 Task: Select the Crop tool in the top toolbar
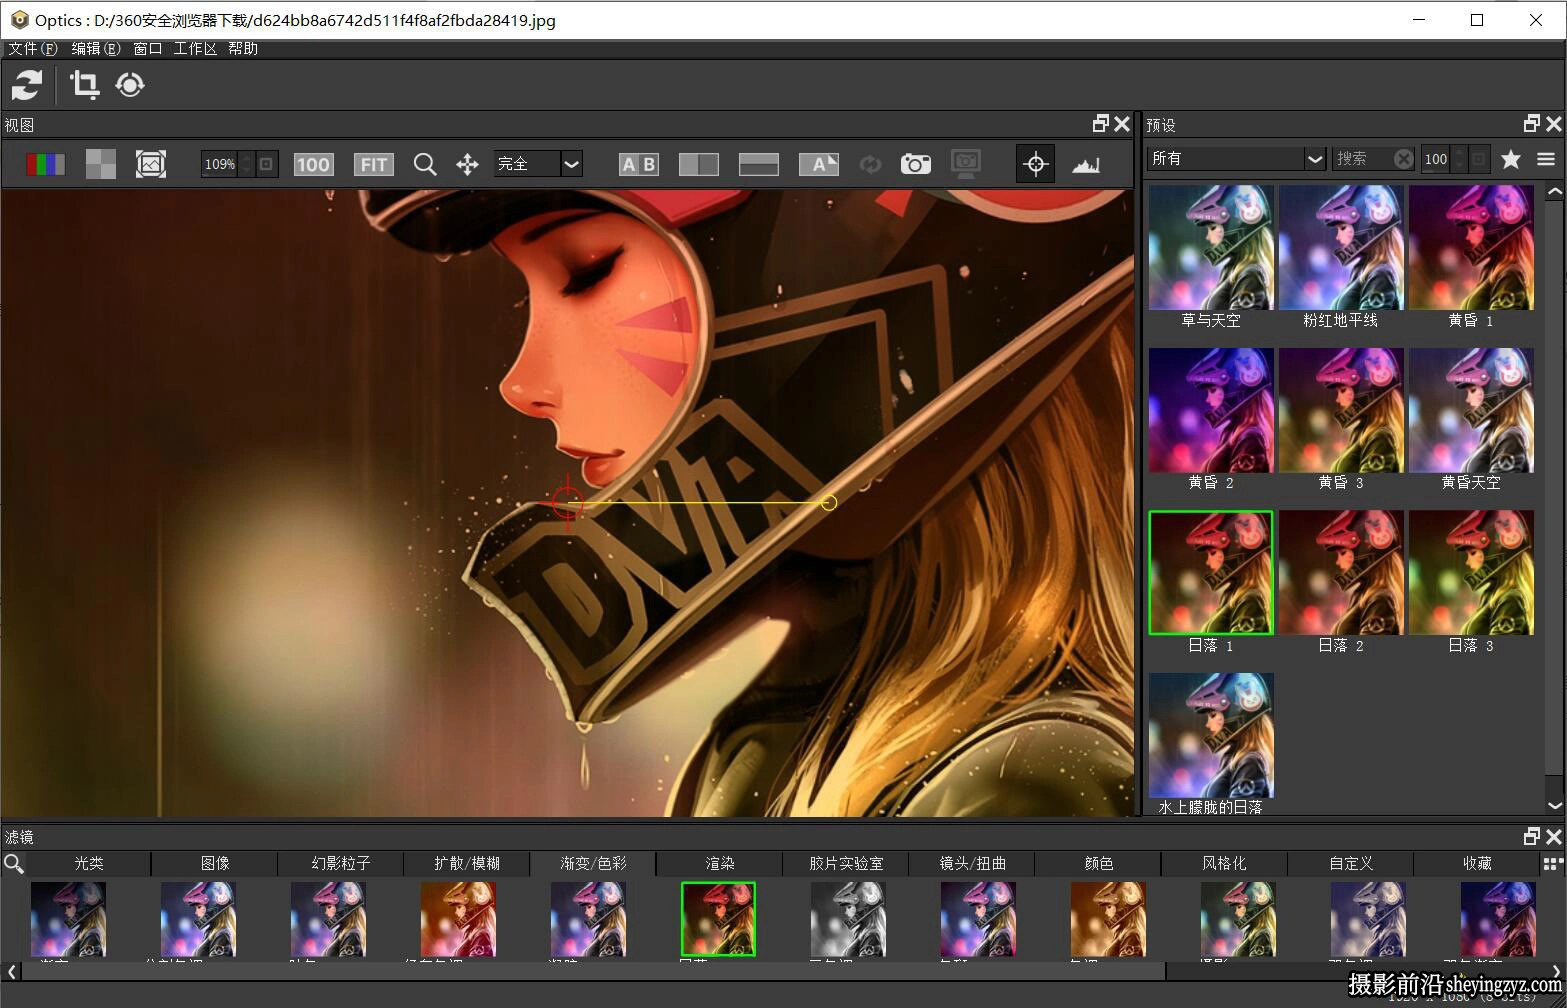tap(85, 85)
